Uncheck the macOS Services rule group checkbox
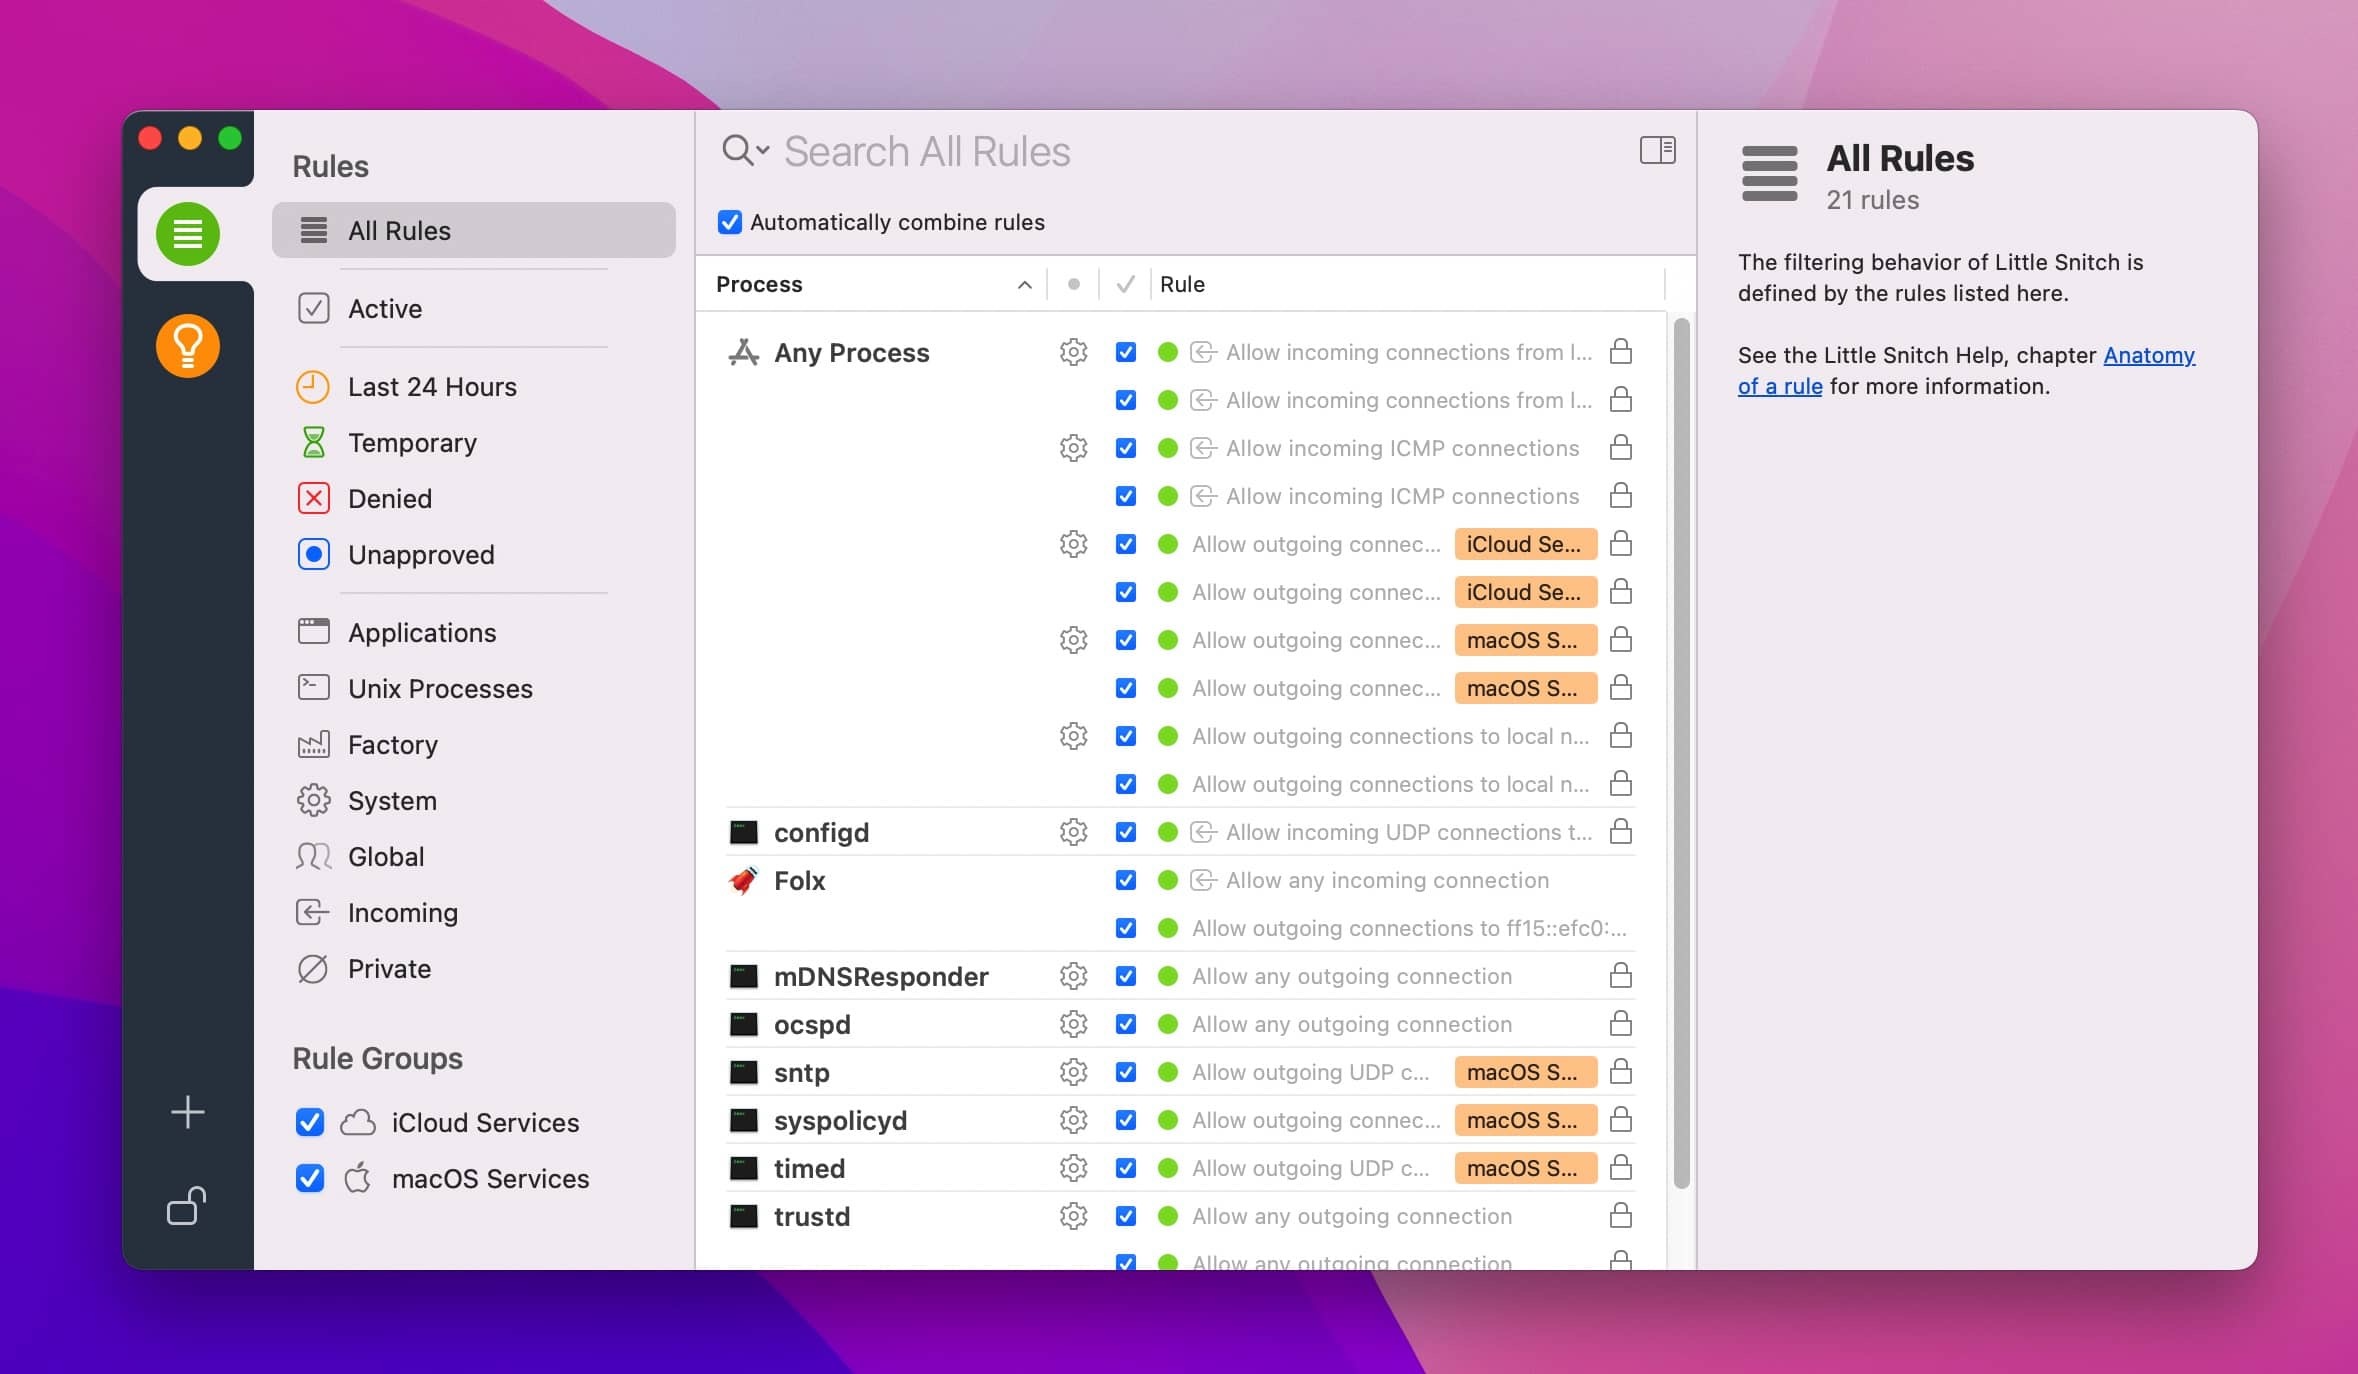Image resolution: width=2358 pixels, height=1374 pixels. (x=311, y=1178)
